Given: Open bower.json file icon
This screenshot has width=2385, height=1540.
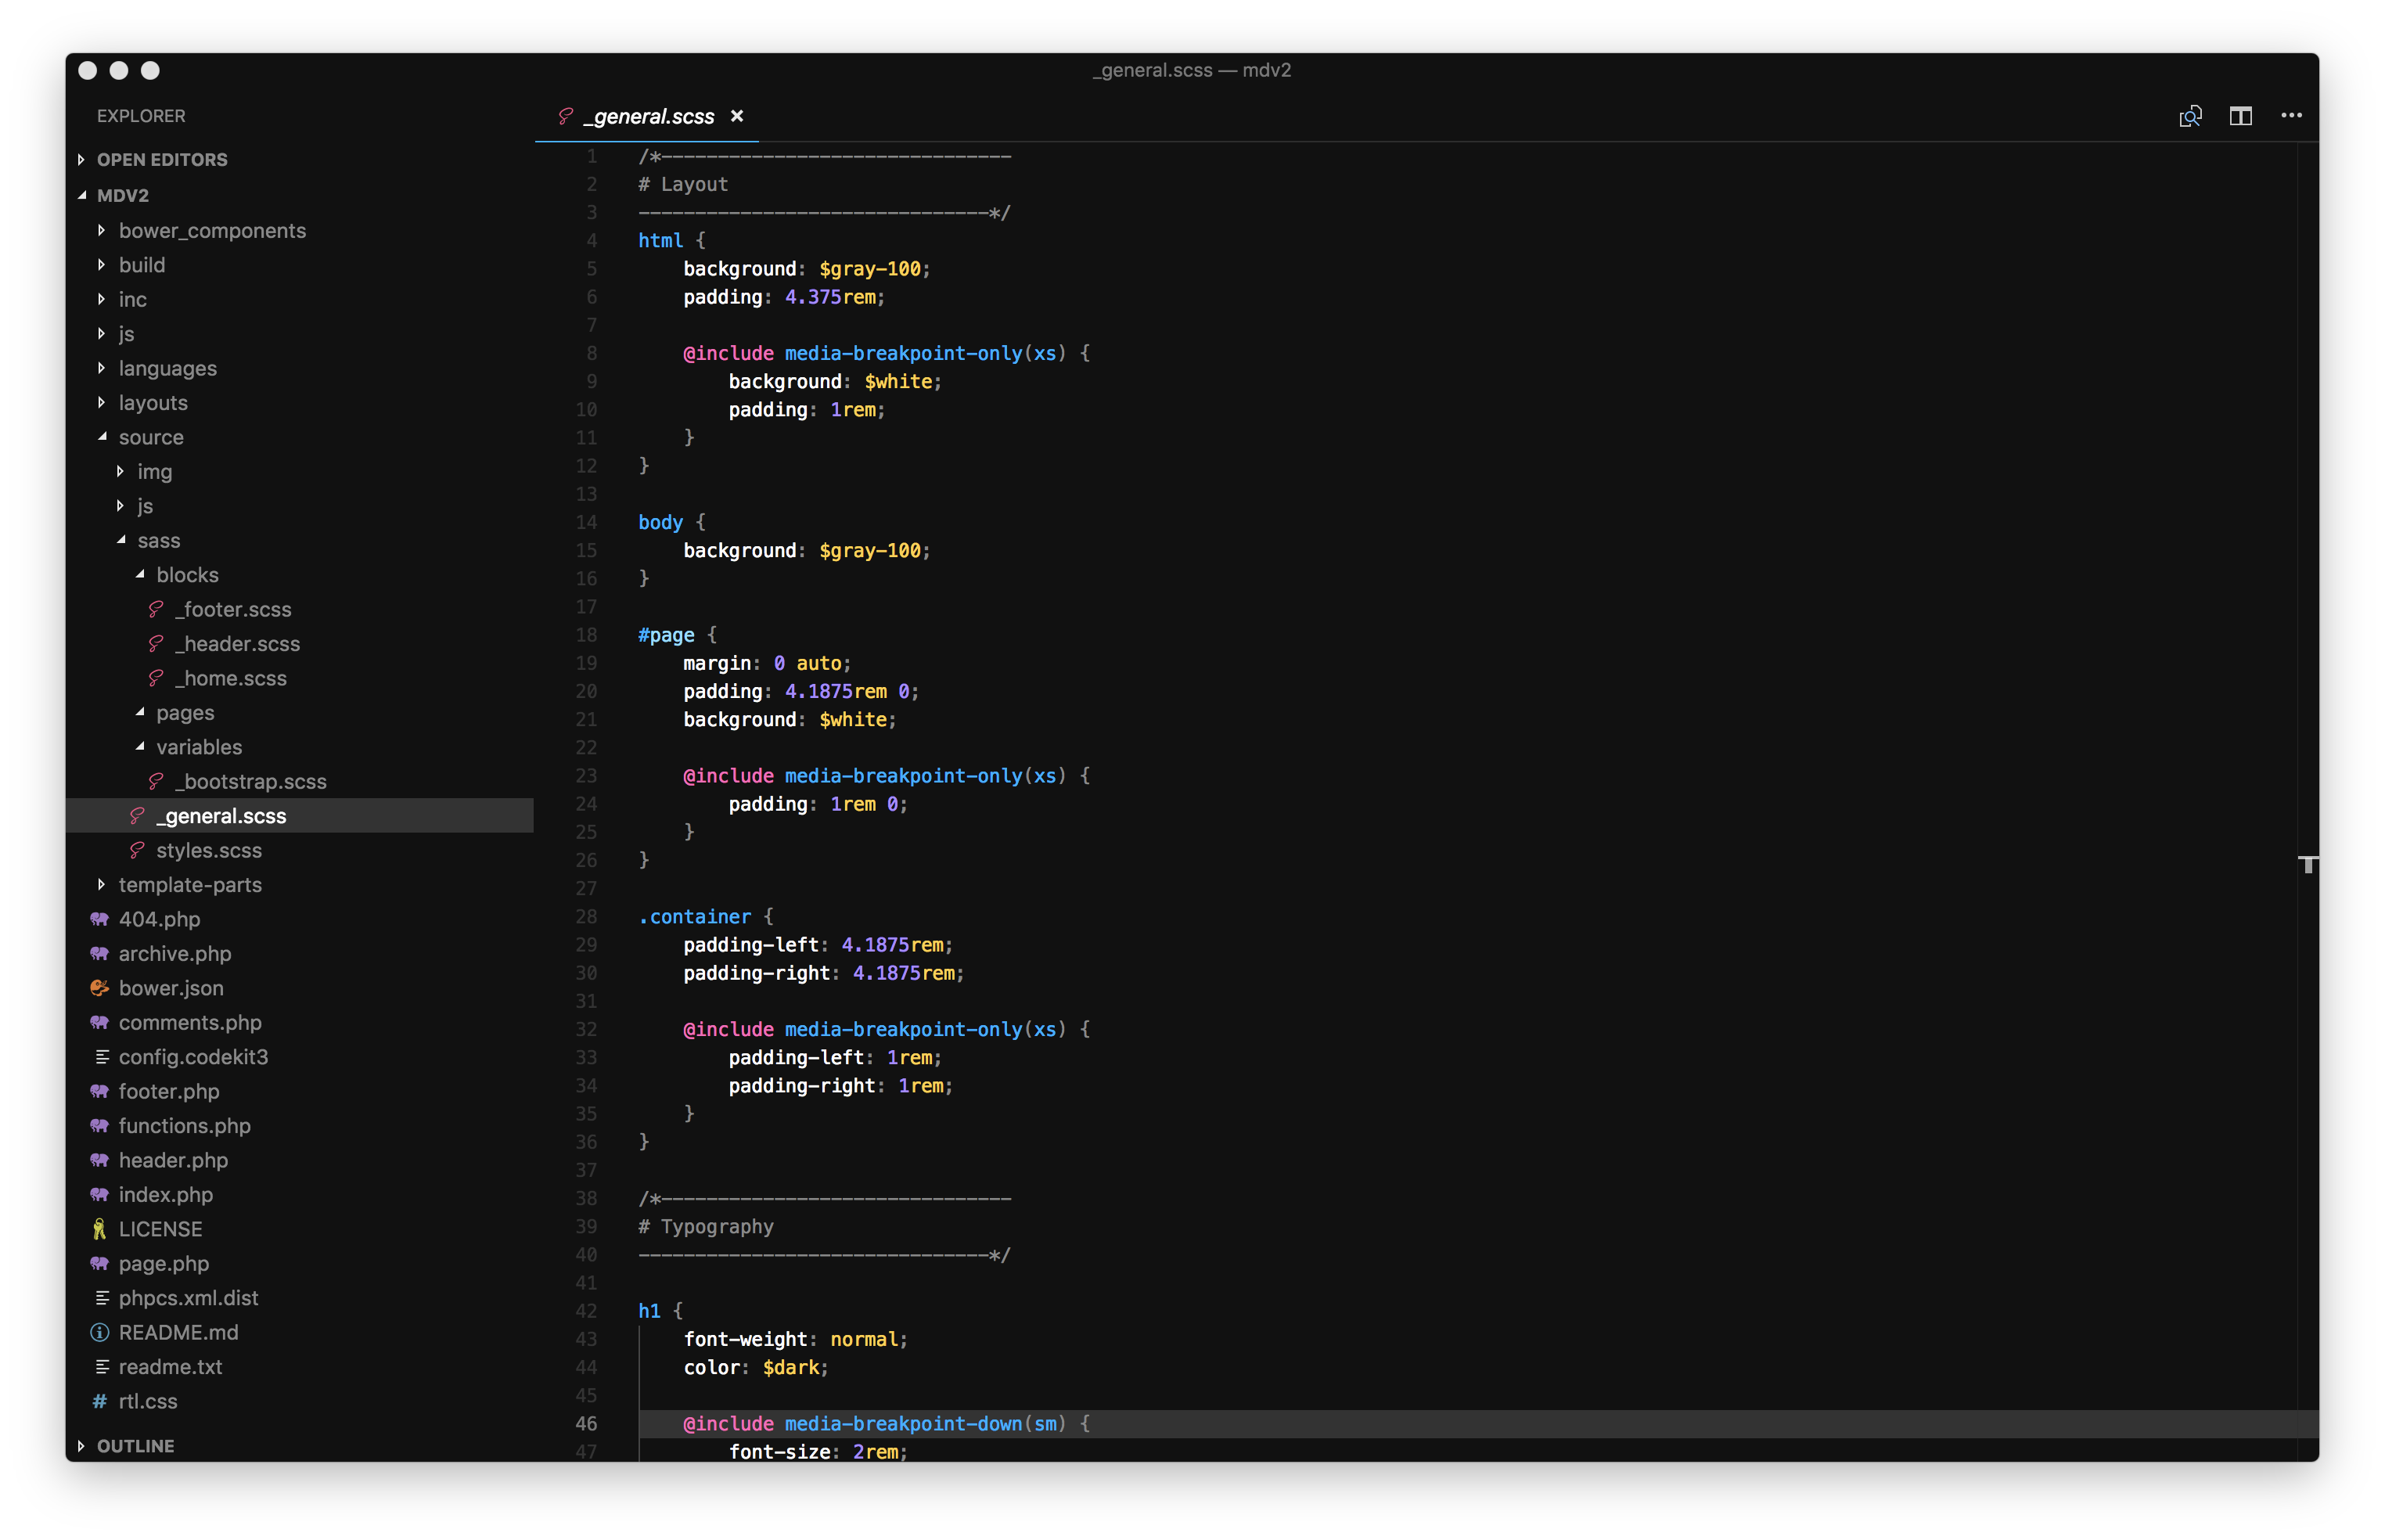Looking at the screenshot, I should pyautogui.click(x=99, y=988).
